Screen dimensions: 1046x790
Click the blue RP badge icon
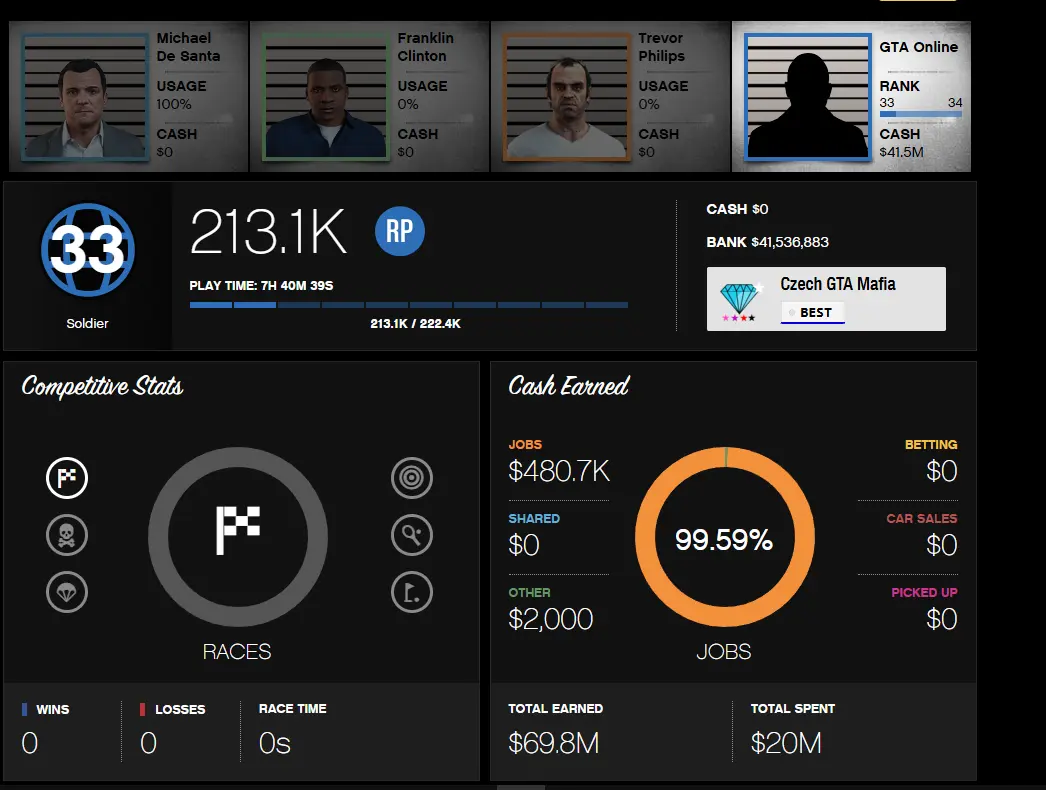point(400,231)
